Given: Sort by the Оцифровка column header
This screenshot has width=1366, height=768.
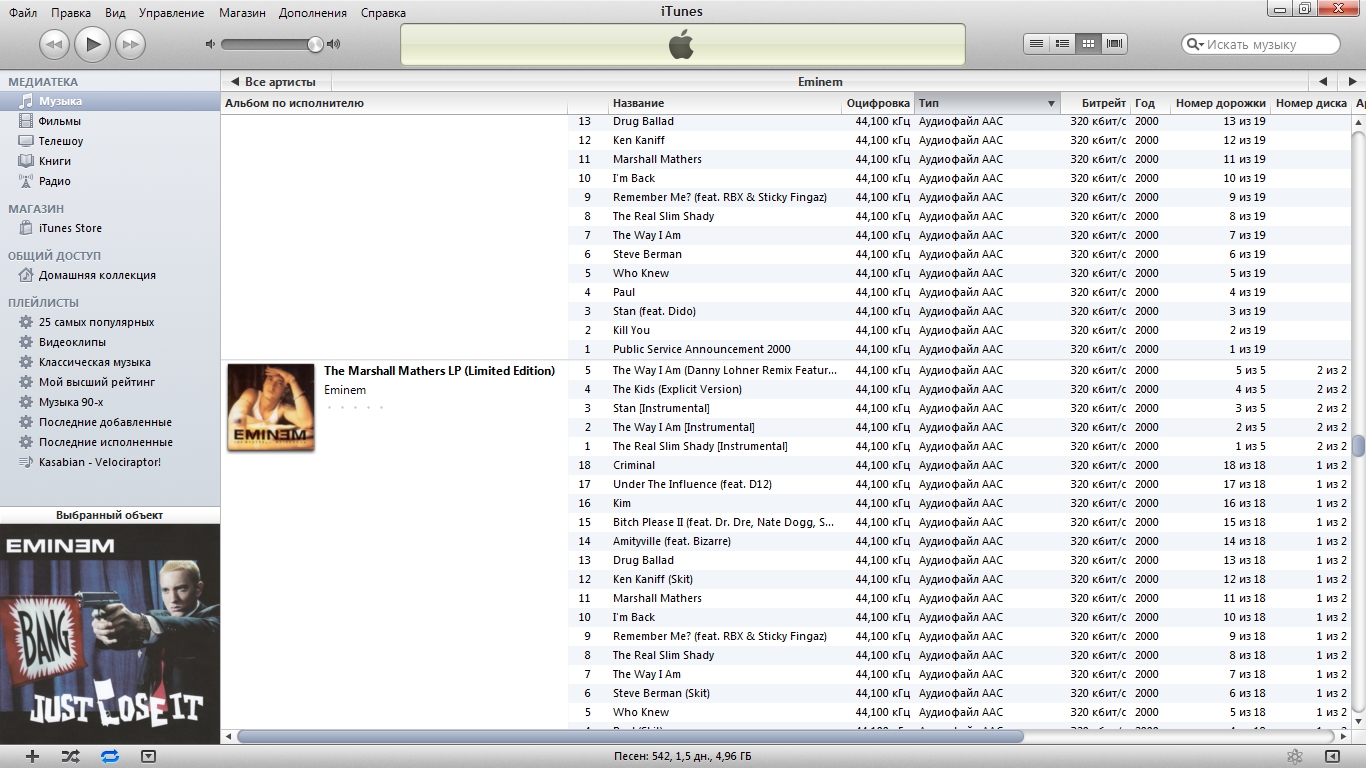Looking at the screenshot, I should [878, 103].
